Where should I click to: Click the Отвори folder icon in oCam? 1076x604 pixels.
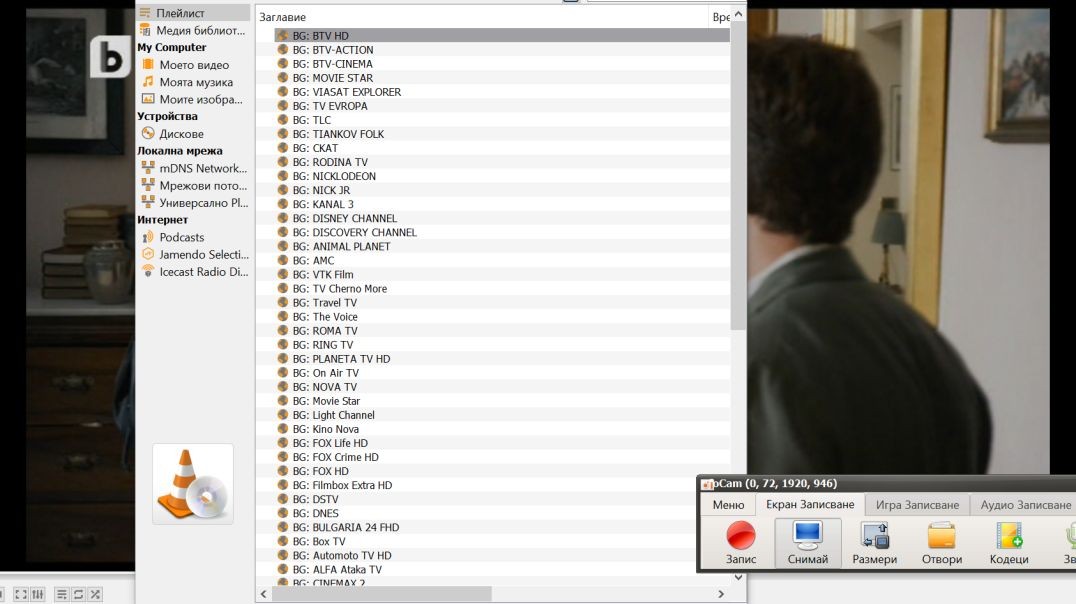(942, 542)
